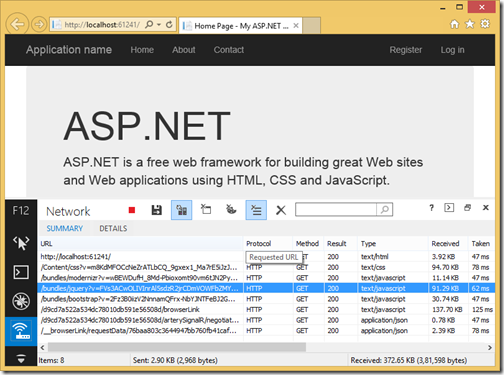The height and width of the screenshot is (375, 504).
Task: Close the F12 developer tools pane
Action: point(486,208)
